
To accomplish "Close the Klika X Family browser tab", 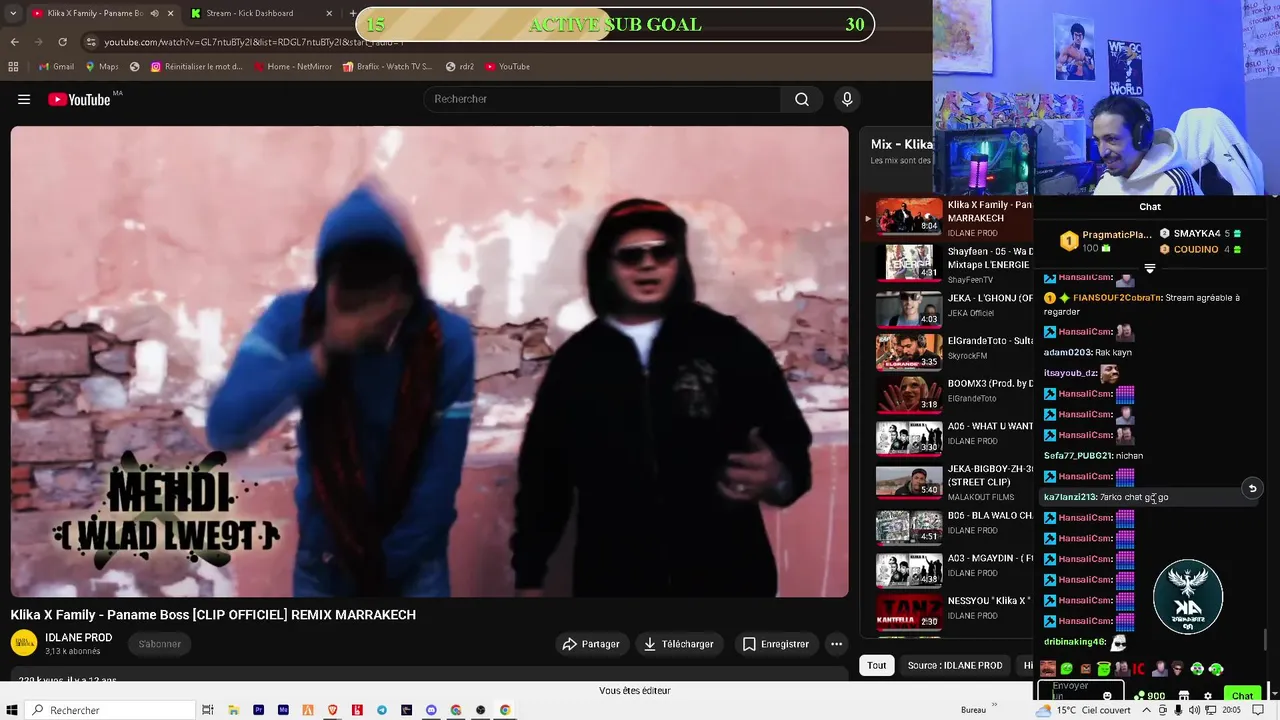I will coord(170,13).
